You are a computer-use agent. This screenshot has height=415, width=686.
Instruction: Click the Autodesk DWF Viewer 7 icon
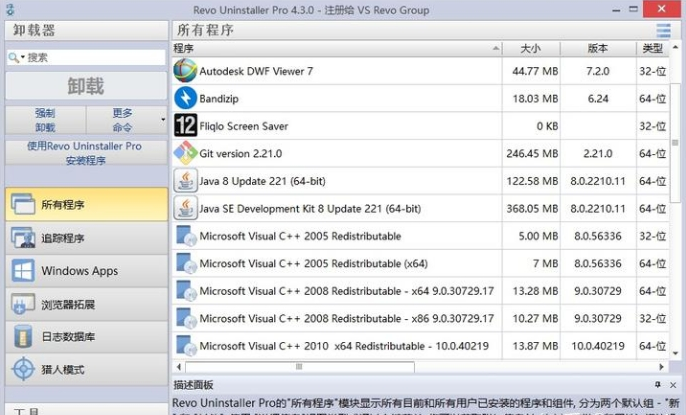[185, 71]
